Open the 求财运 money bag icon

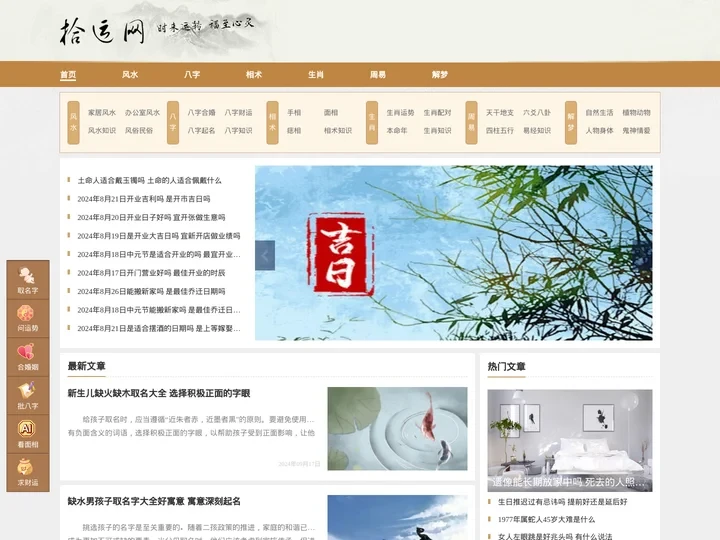click(28, 473)
